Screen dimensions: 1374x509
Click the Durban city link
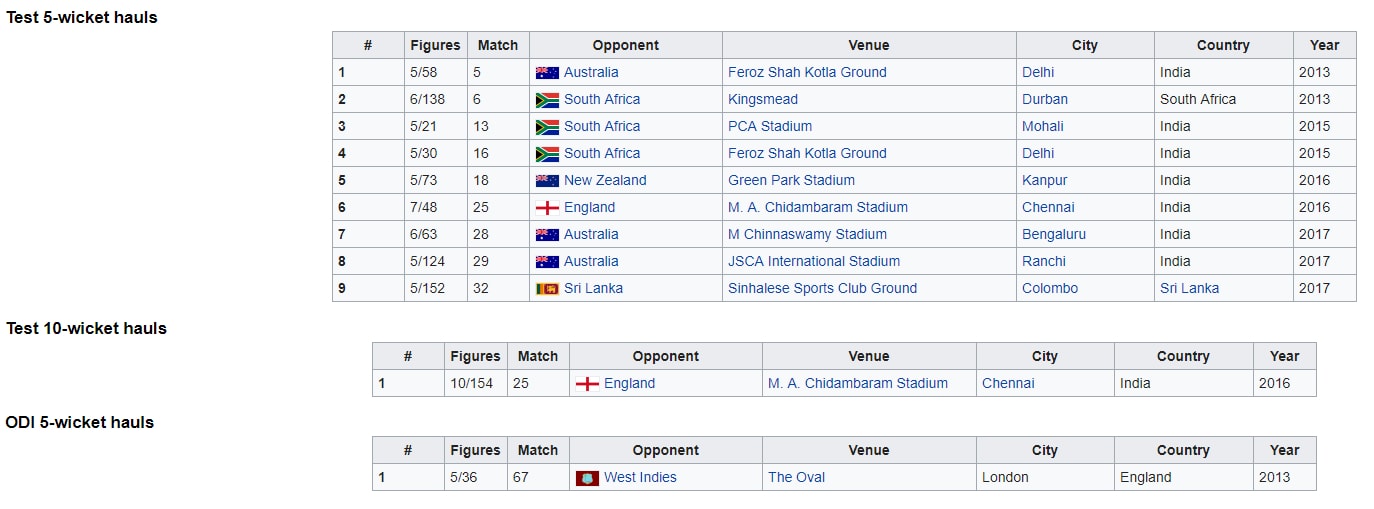tap(1045, 99)
